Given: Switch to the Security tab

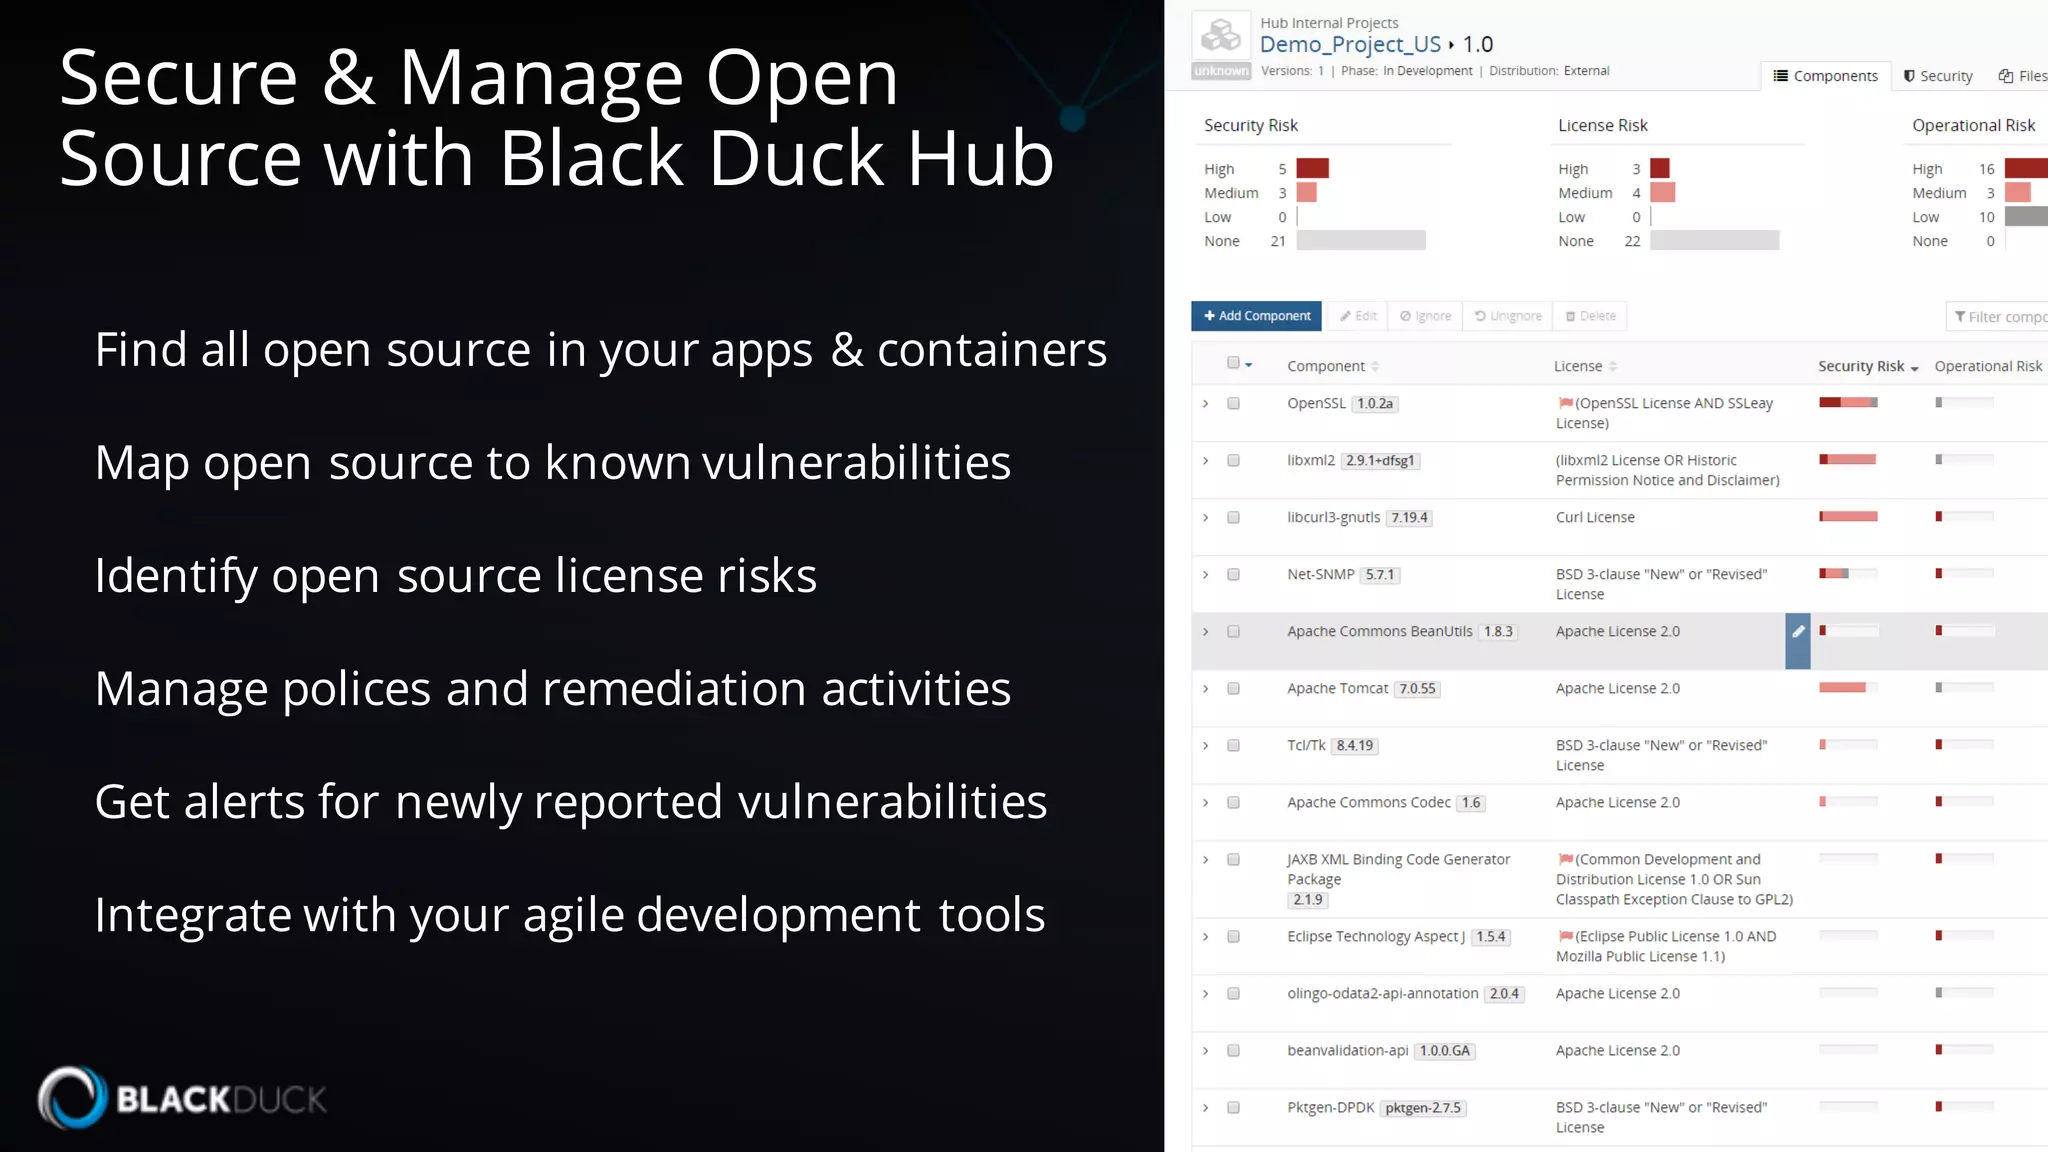Looking at the screenshot, I should (x=1938, y=76).
